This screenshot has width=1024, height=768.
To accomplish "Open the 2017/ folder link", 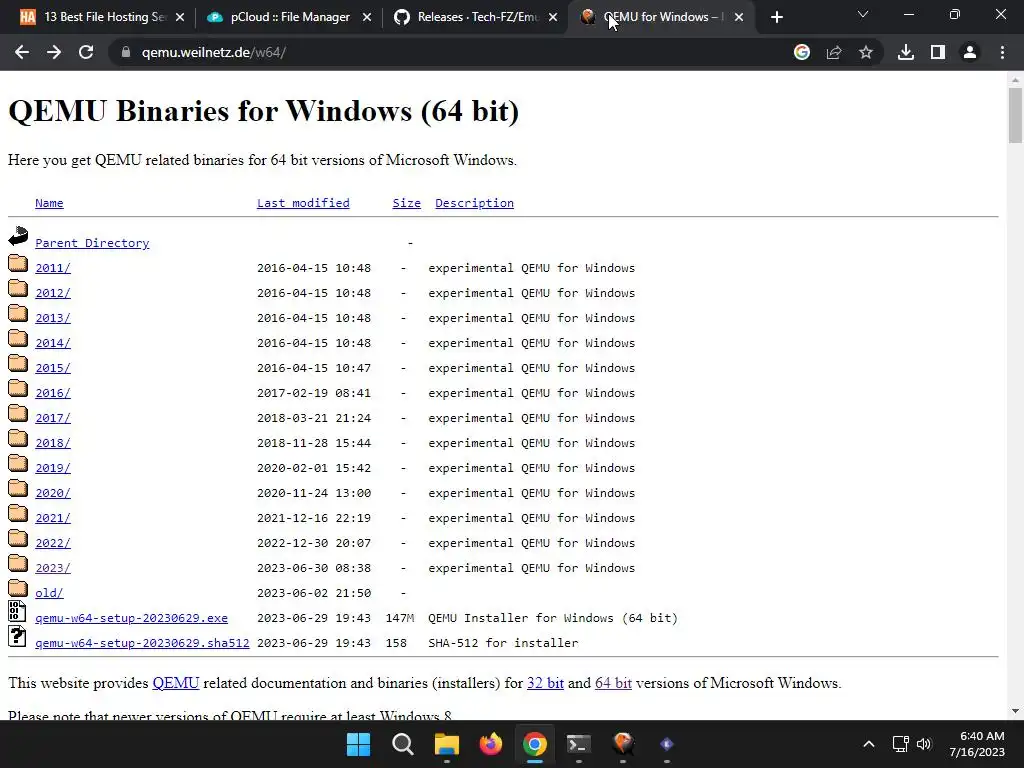I will coord(52,418).
